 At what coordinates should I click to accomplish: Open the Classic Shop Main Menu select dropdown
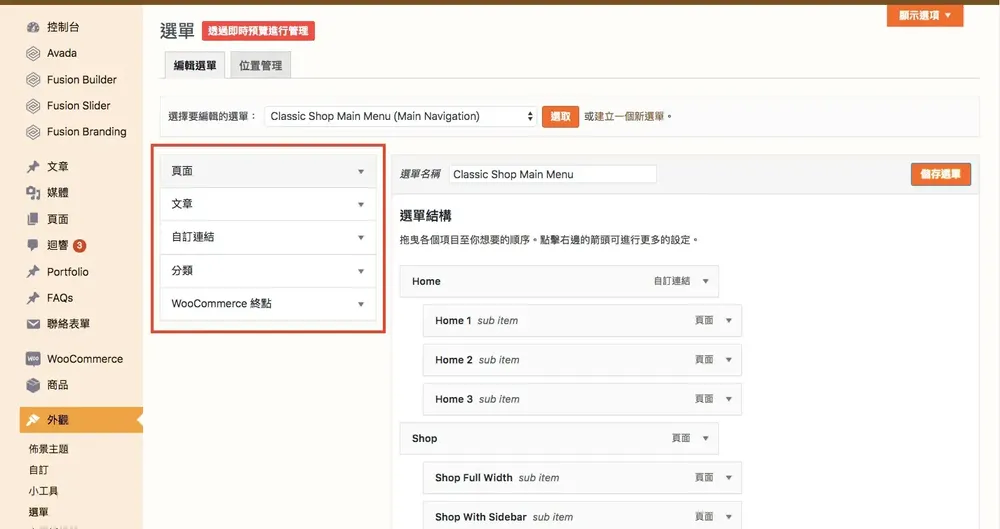click(401, 116)
